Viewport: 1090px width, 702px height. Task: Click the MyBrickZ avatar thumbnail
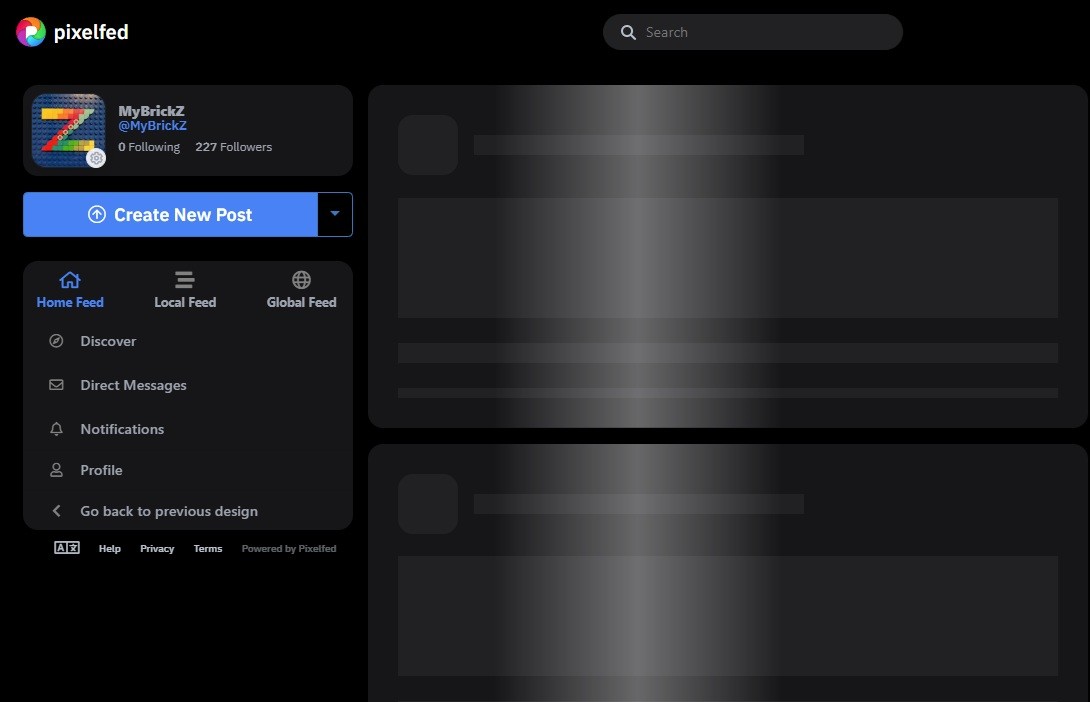click(66, 128)
